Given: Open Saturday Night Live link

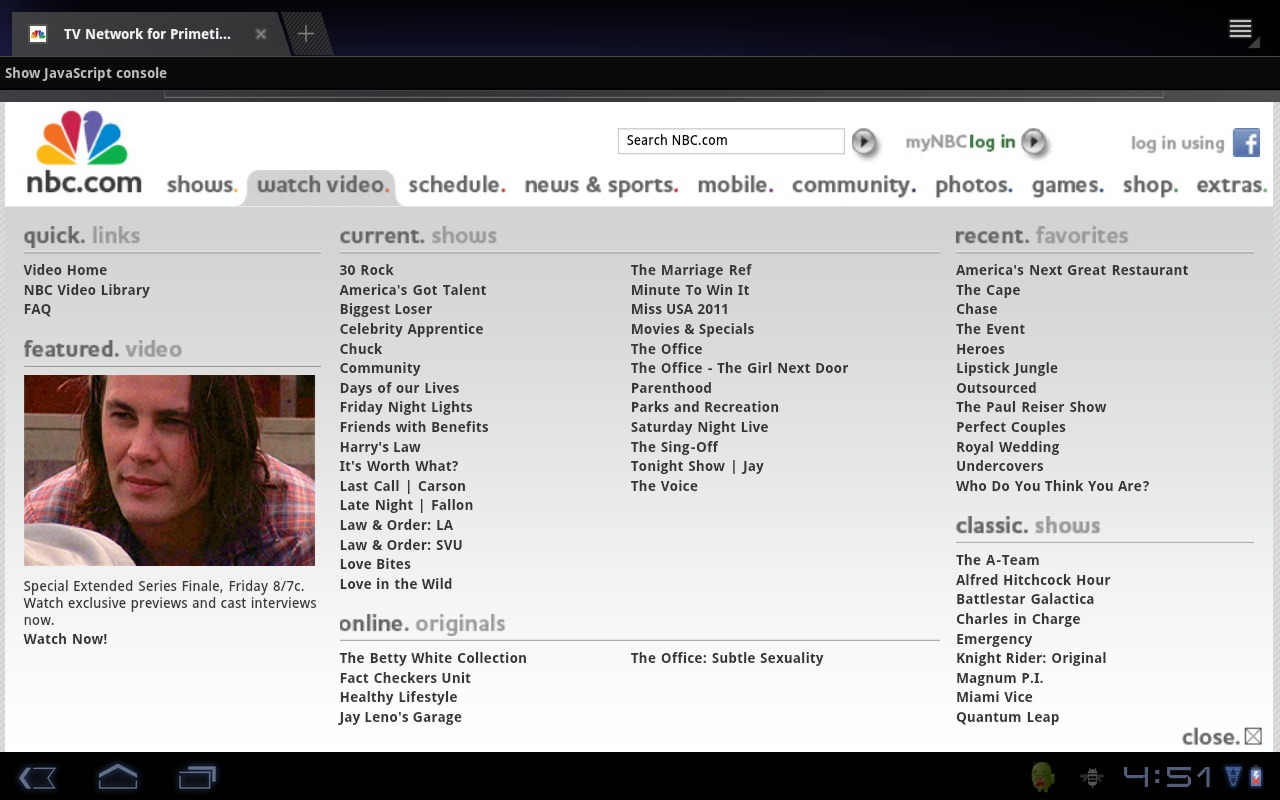Looking at the screenshot, I should [700, 427].
